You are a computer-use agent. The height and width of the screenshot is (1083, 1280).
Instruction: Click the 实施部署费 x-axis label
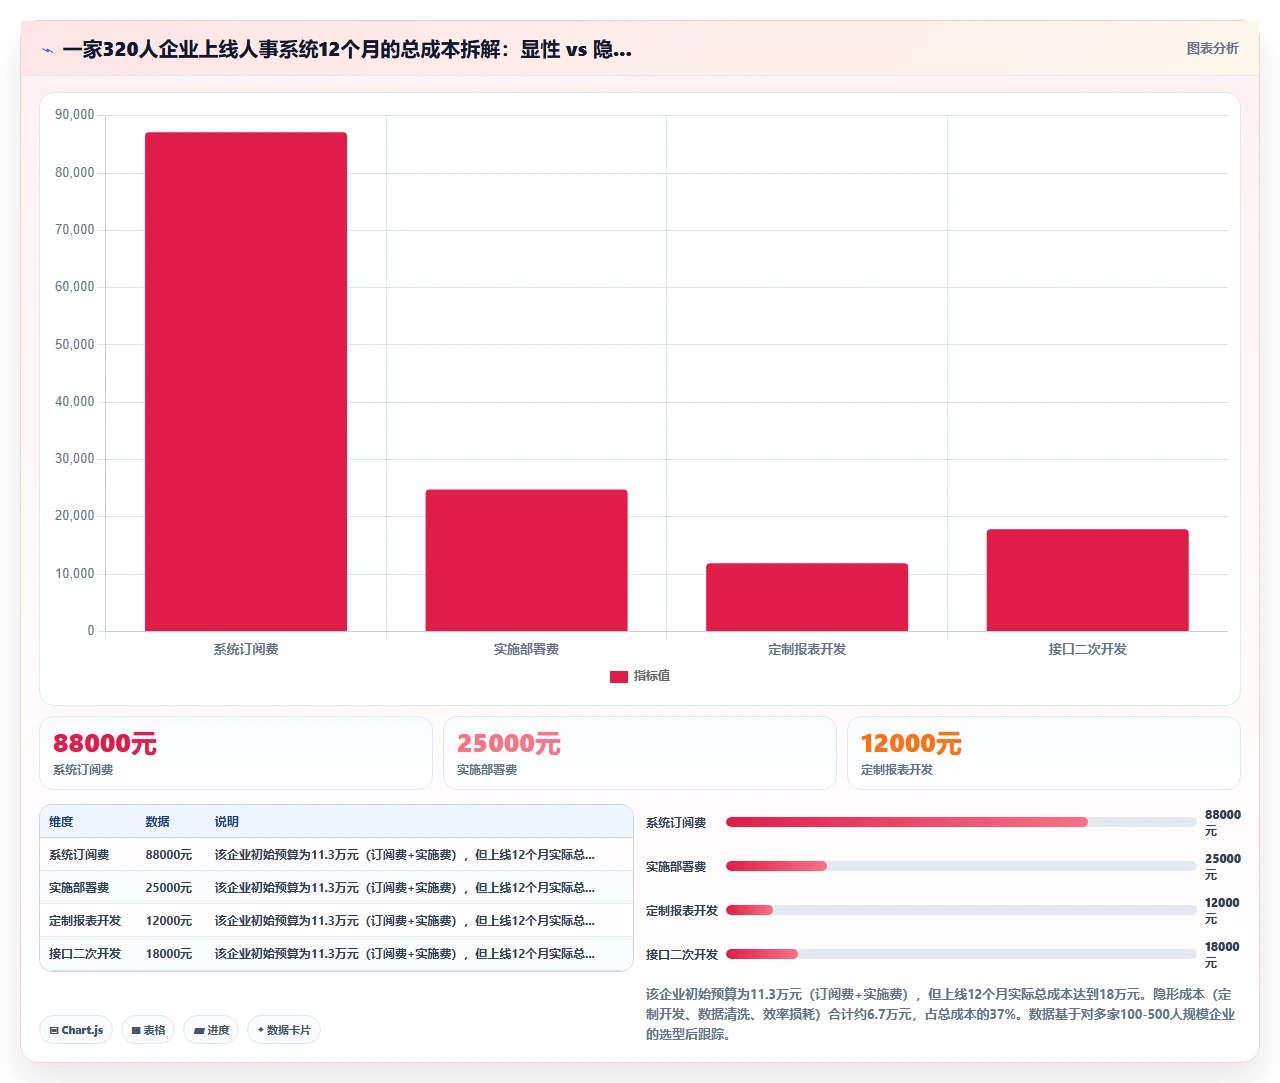tap(526, 649)
